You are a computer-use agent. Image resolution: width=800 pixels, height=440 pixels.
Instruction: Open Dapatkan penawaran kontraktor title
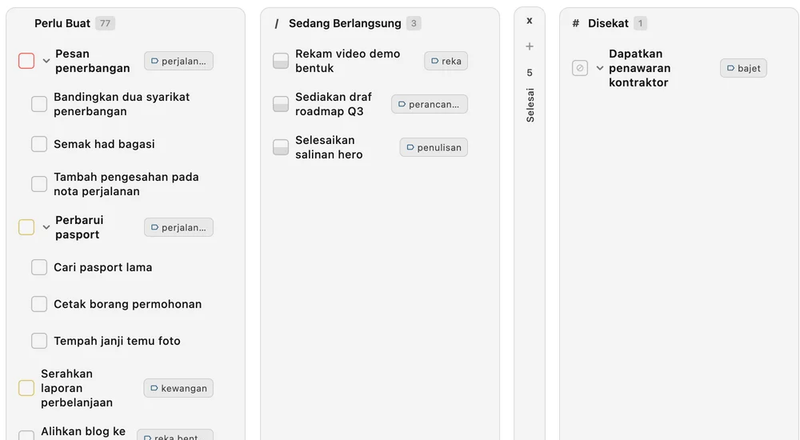pyautogui.click(x=639, y=68)
